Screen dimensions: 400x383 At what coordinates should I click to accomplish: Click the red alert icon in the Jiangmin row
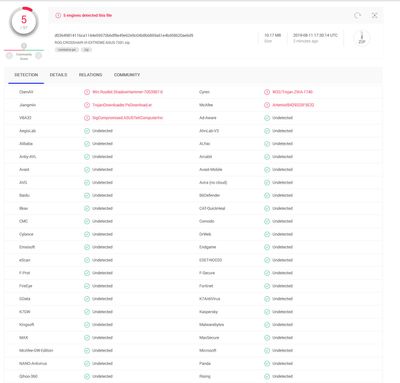click(87, 105)
